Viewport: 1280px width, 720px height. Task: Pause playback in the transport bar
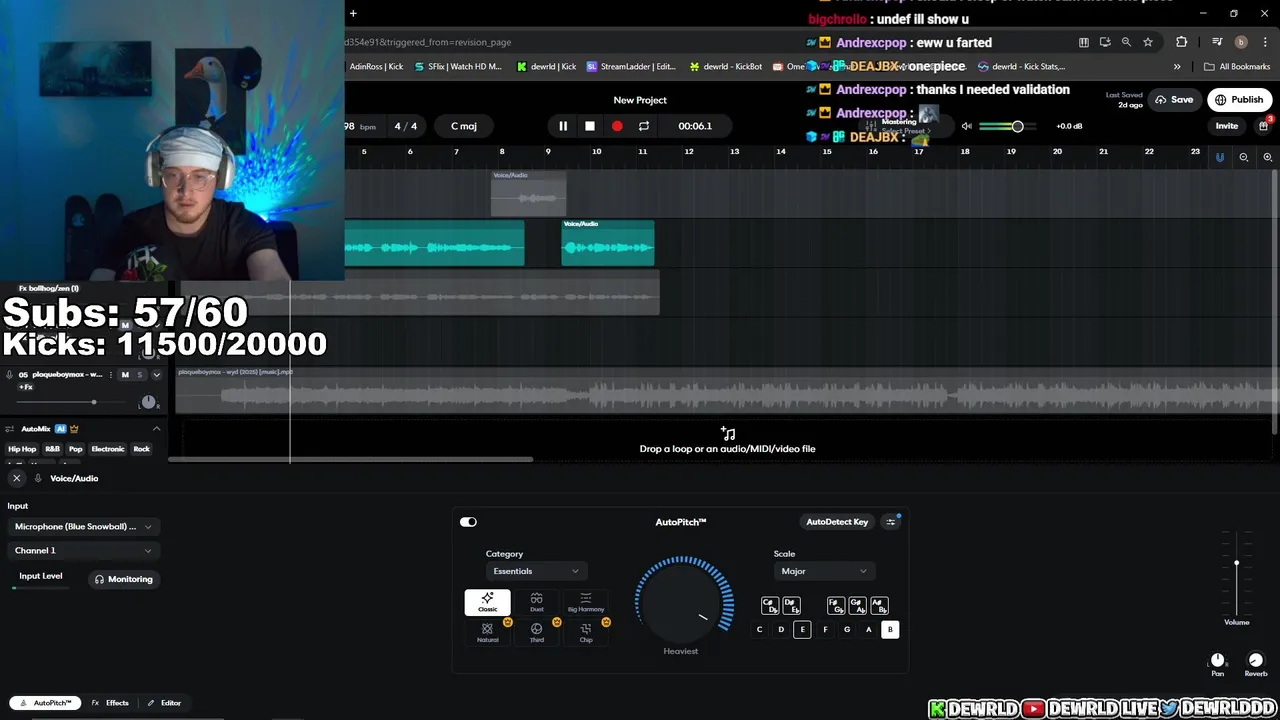click(562, 126)
